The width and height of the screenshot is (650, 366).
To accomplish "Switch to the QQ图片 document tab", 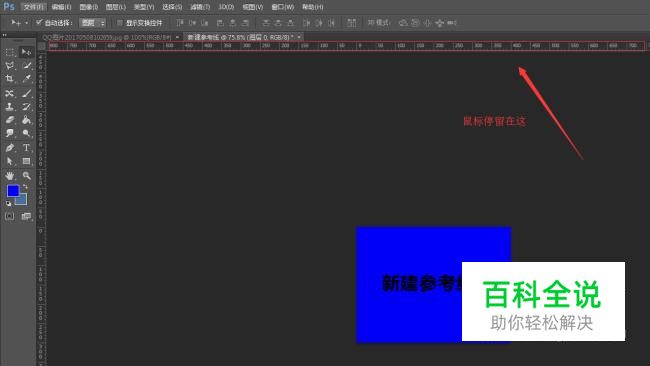I will click(107, 37).
